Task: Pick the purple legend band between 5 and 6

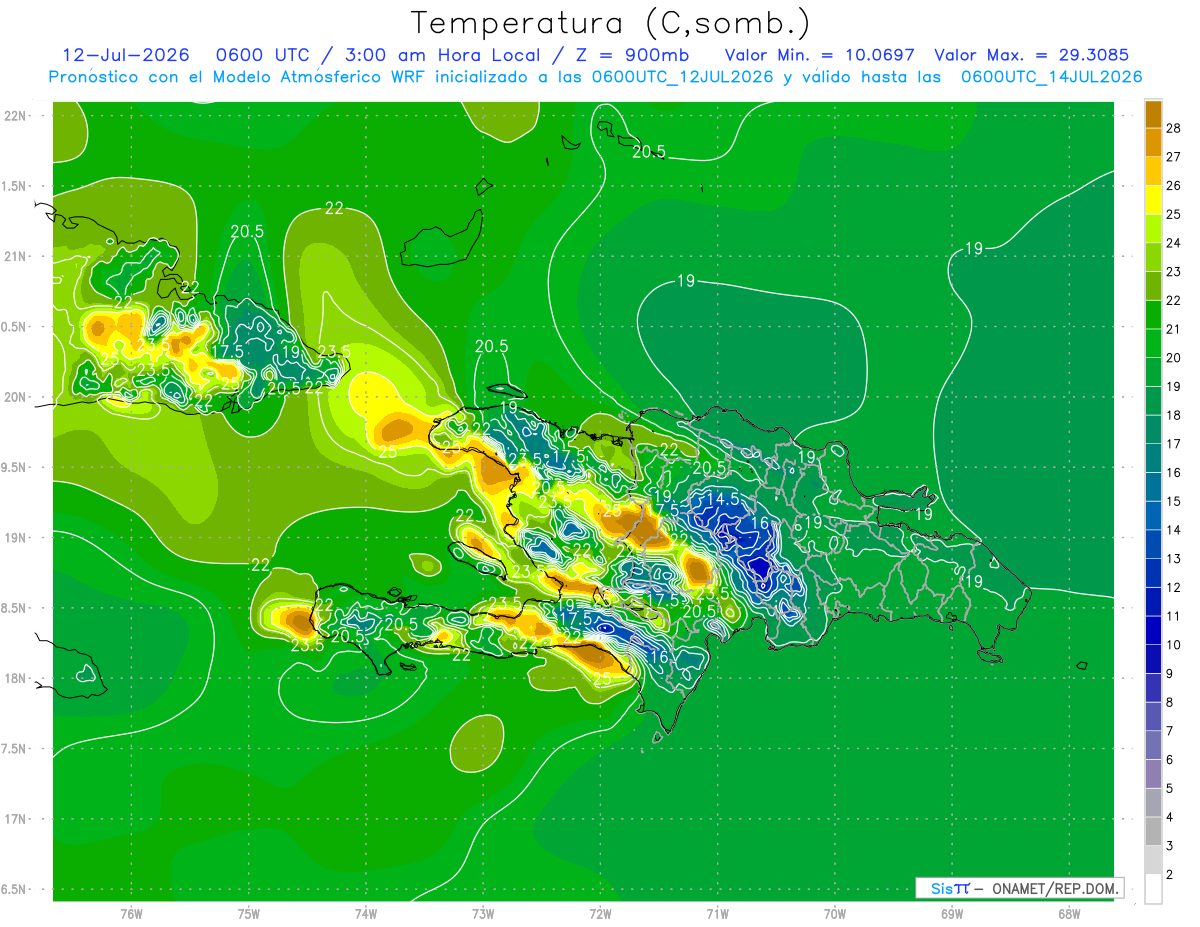Action: click(x=1153, y=774)
